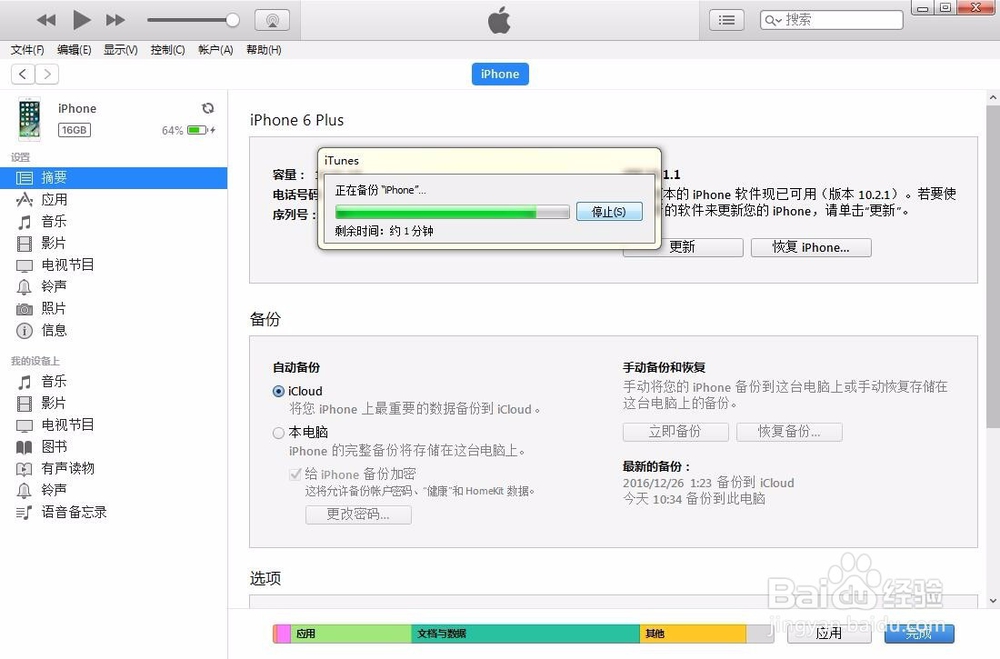Image resolution: width=1000 pixels, height=659 pixels.
Task: Click the search field 搜索
Action: click(x=832, y=20)
